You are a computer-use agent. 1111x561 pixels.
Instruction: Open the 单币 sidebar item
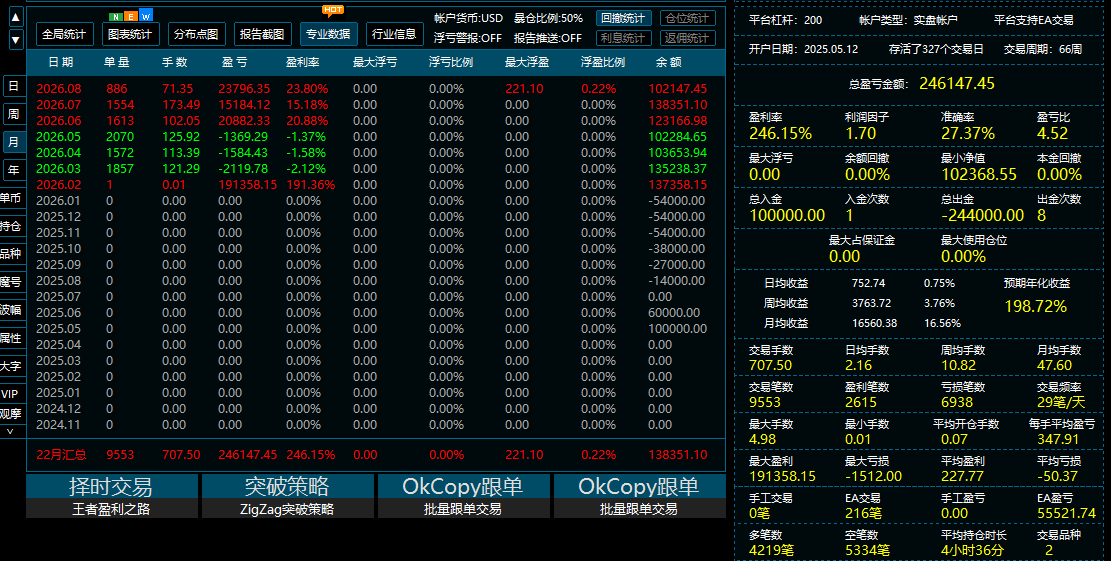pyautogui.click(x=11, y=198)
